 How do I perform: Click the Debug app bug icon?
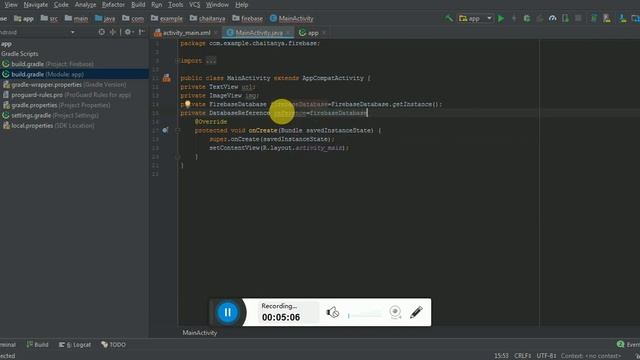click(x=527, y=18)
